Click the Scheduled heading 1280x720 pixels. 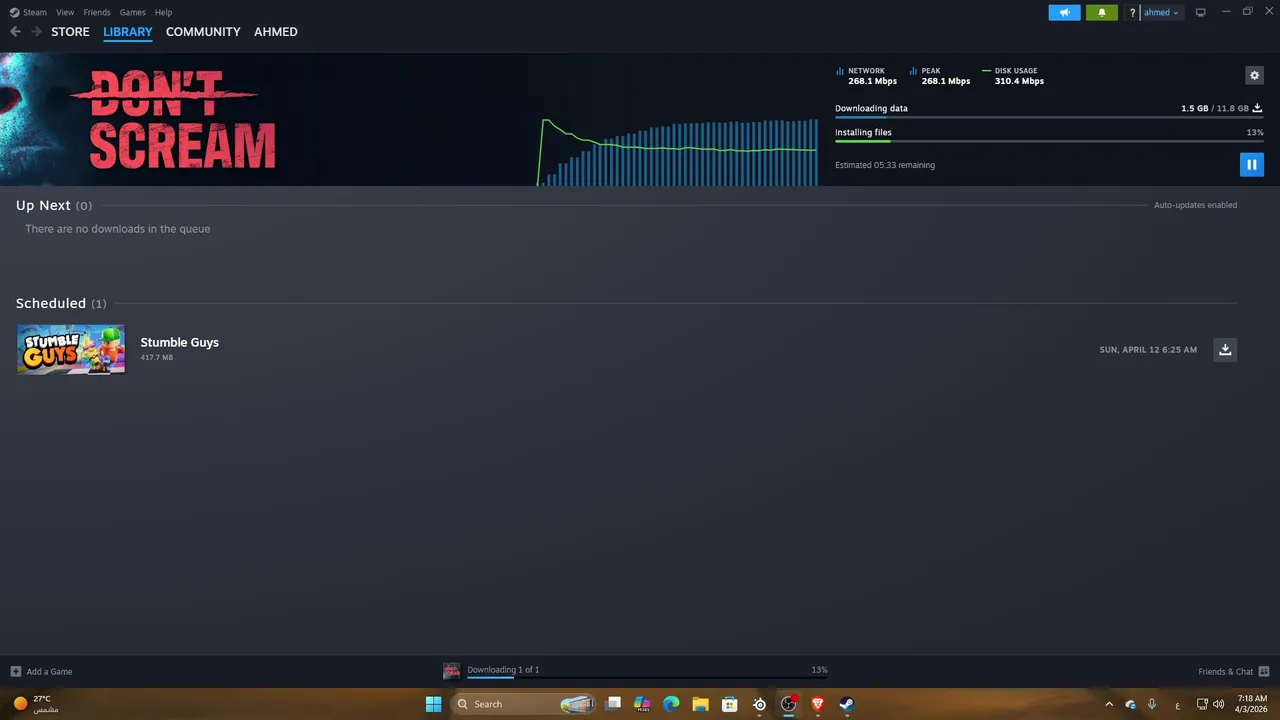(51, 303)
